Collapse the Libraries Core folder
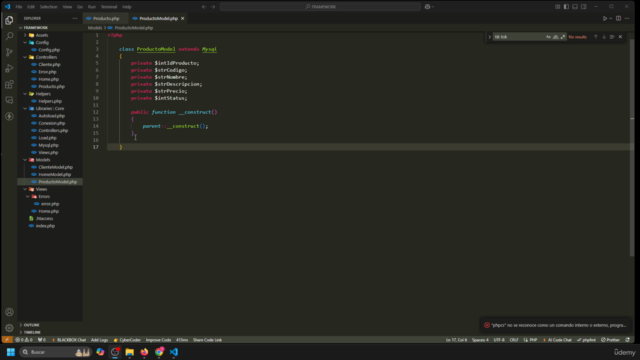The image size is (640, 360). pyautogui.click(x=49, y=109)
